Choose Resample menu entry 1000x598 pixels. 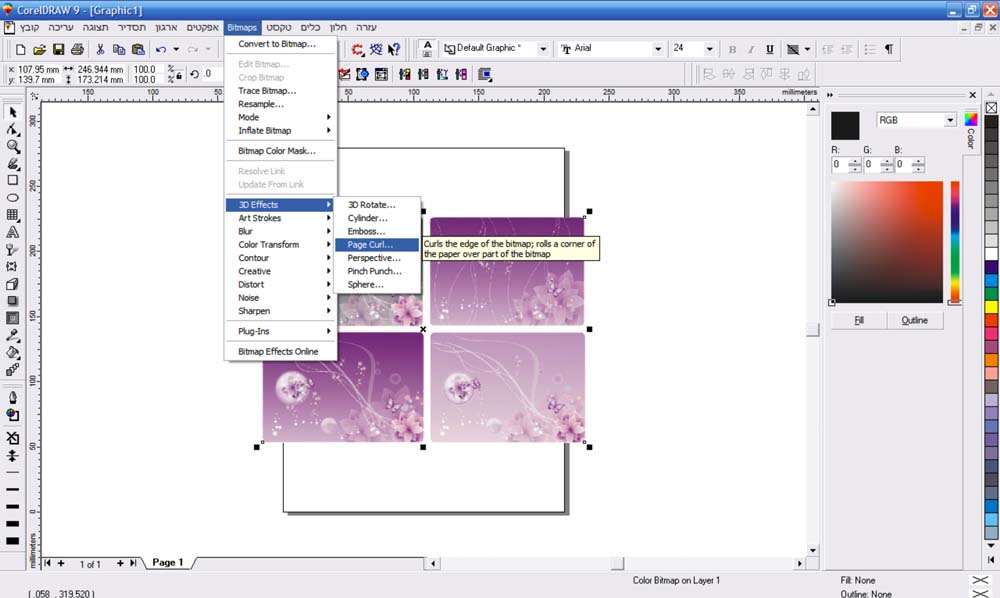click(281, 104)
